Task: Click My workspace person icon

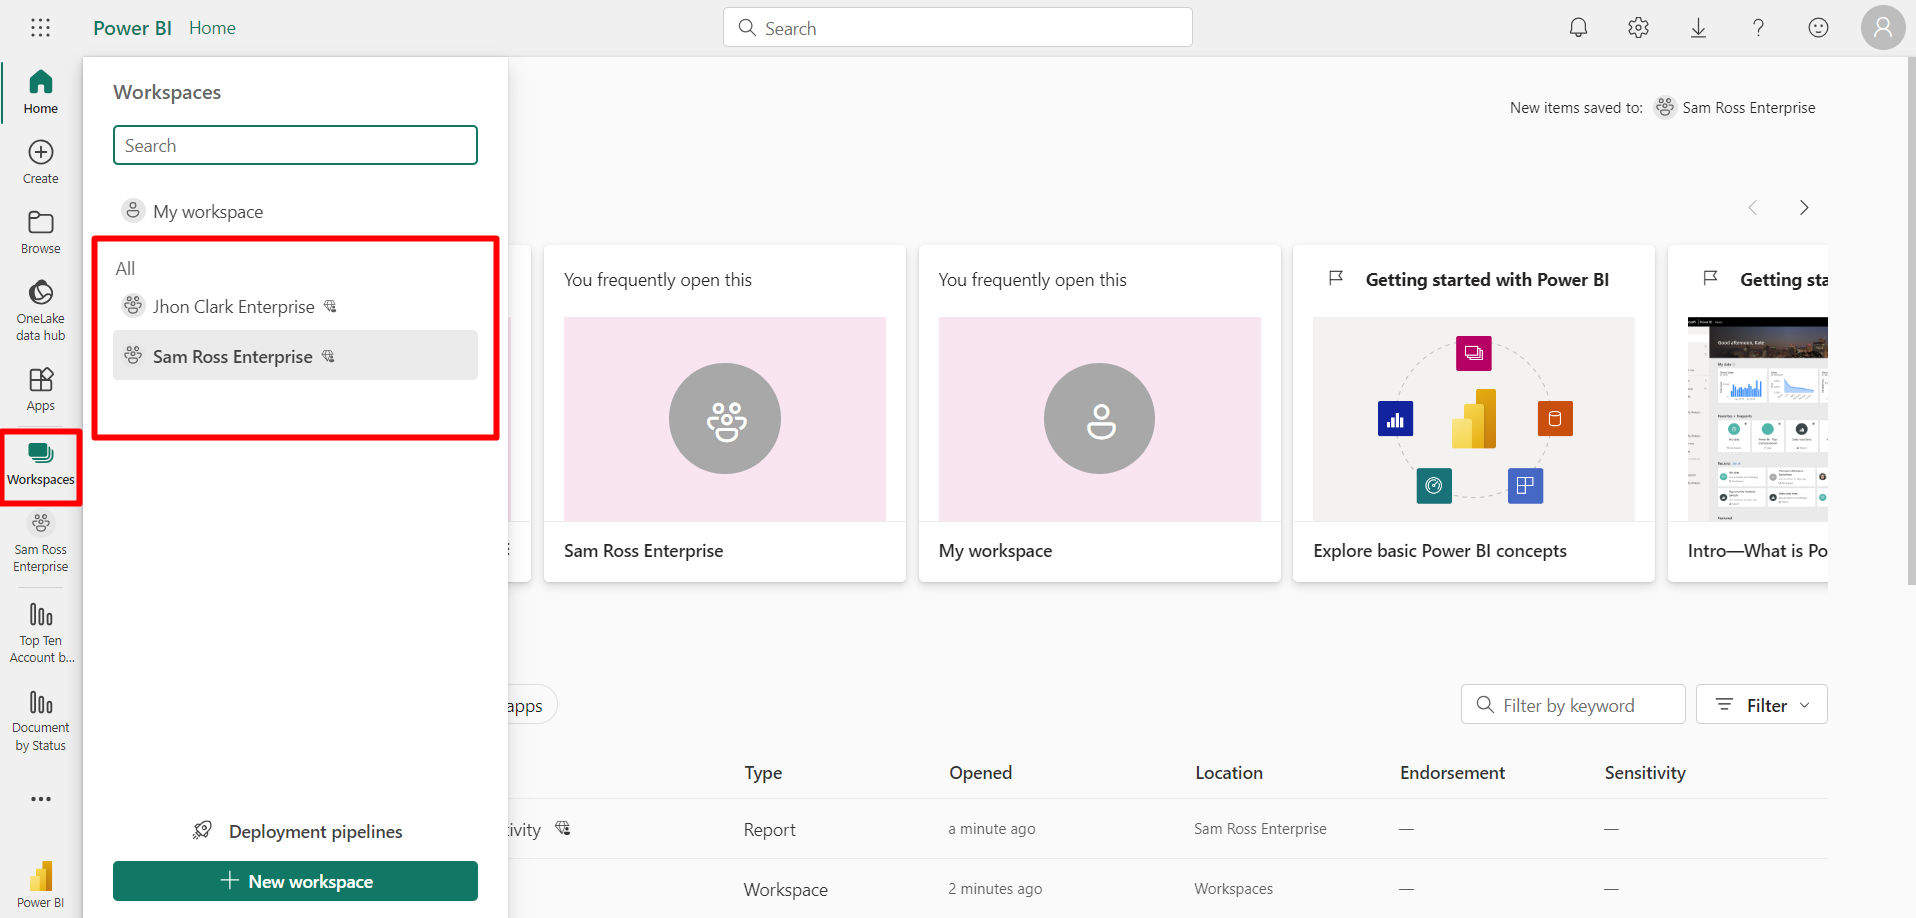Action: 133,210
